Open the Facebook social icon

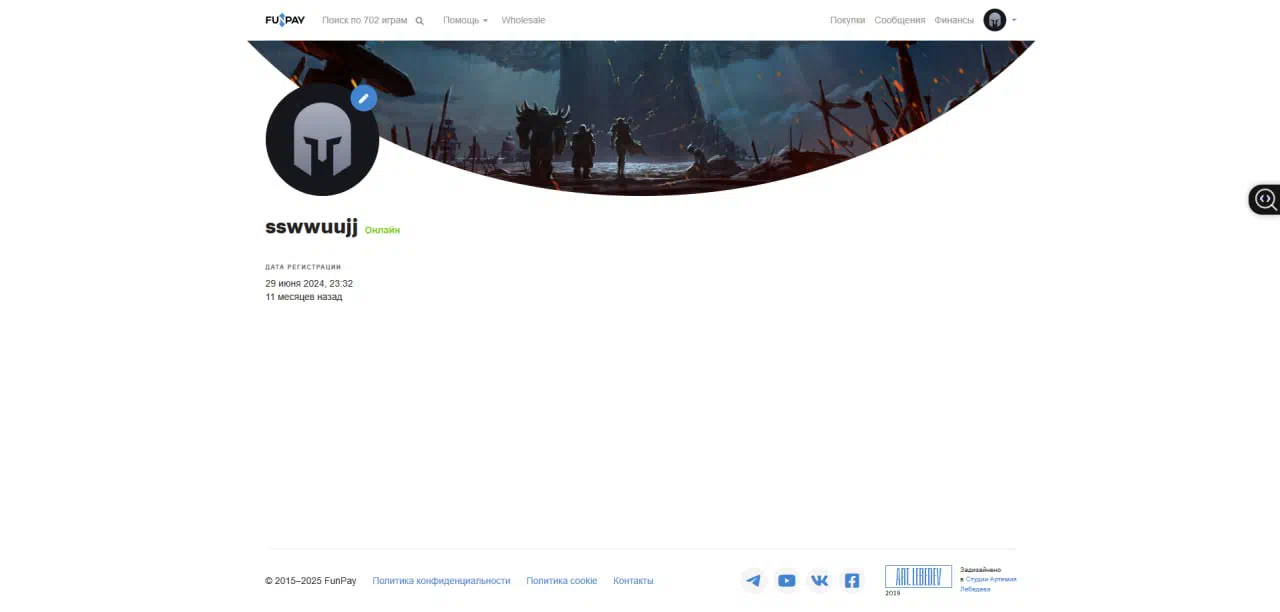852,581
